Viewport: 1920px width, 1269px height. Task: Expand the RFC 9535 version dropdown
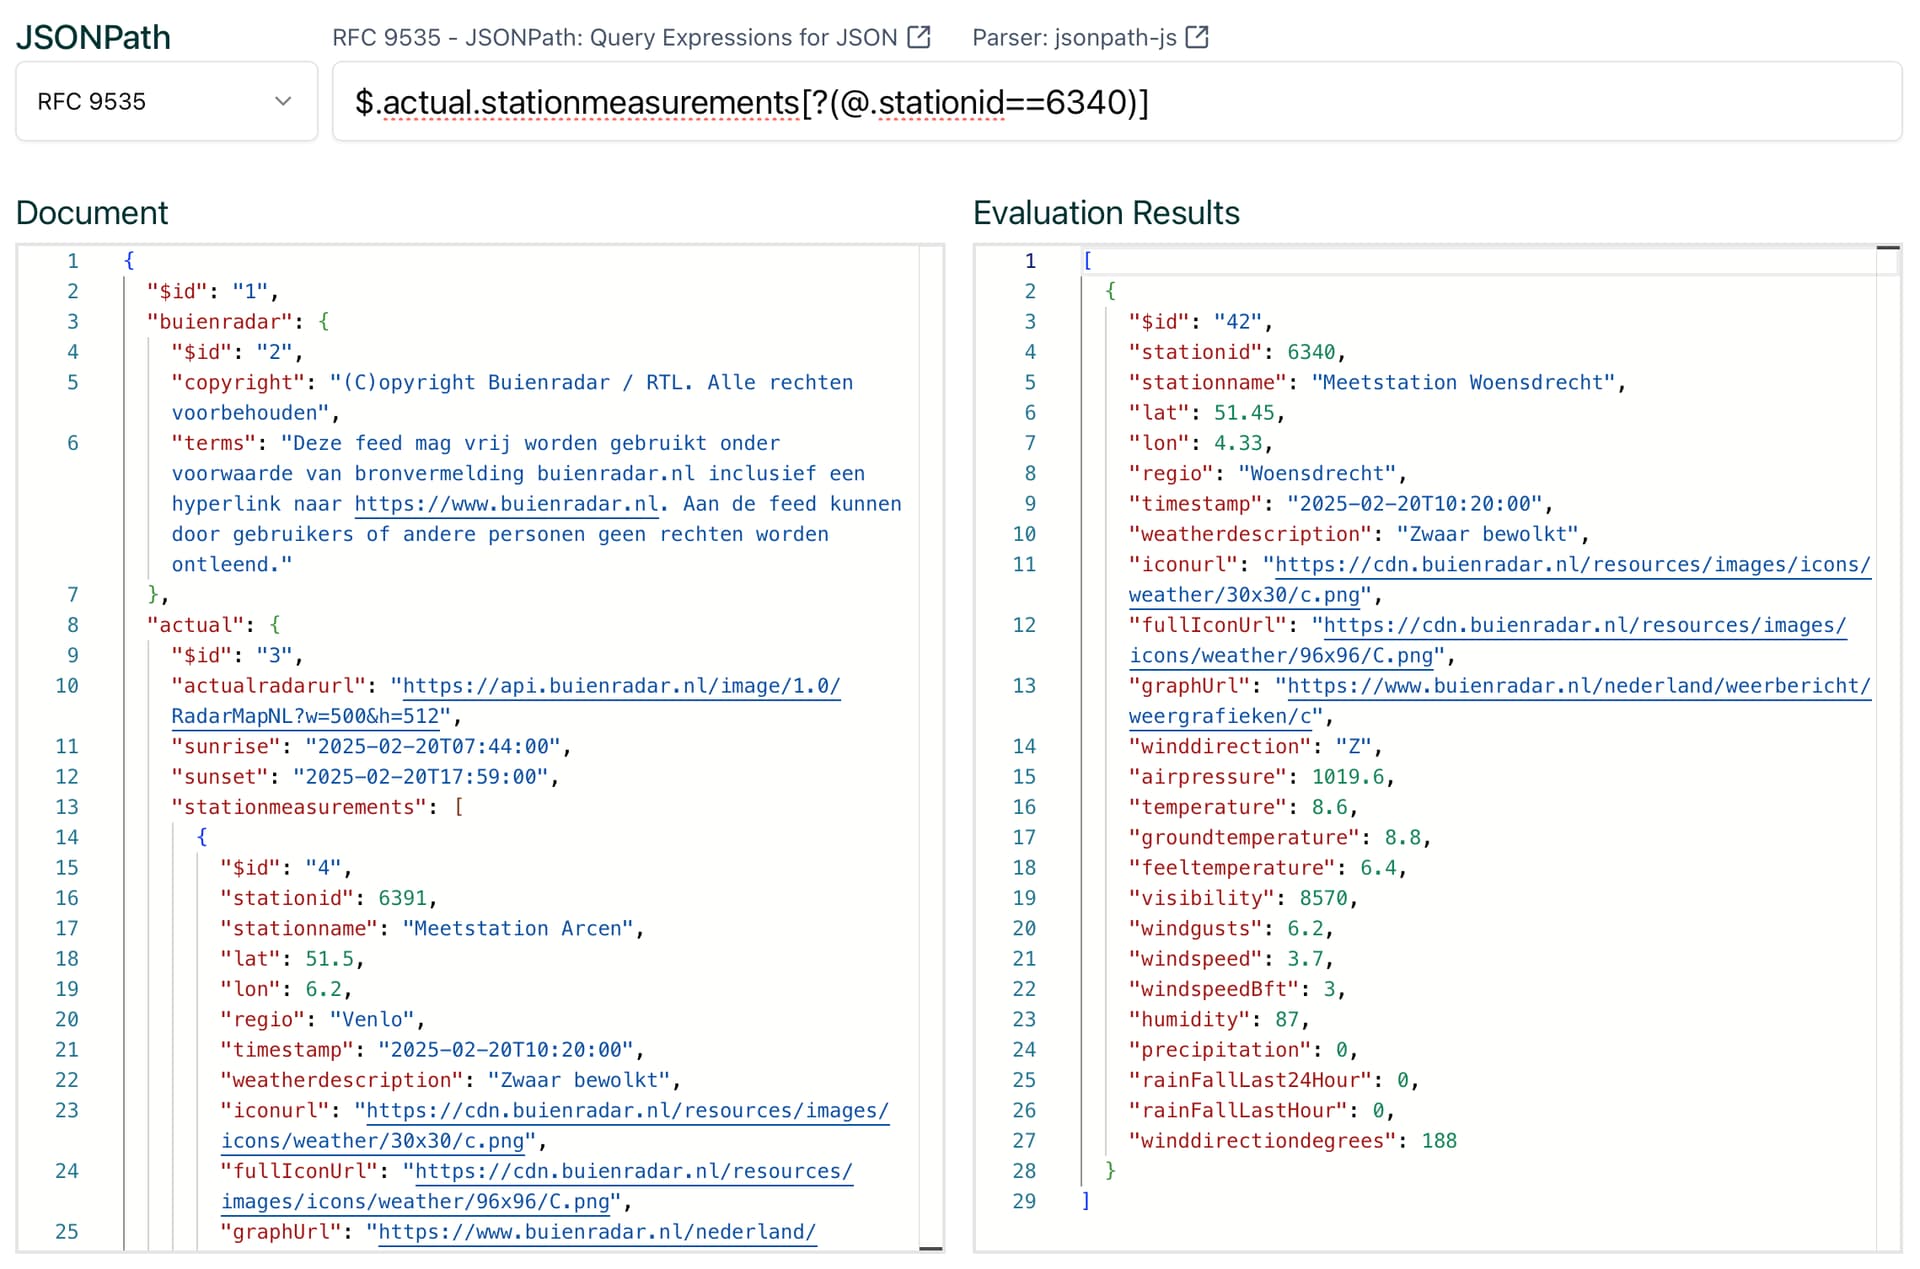click(x=166, y=101)
